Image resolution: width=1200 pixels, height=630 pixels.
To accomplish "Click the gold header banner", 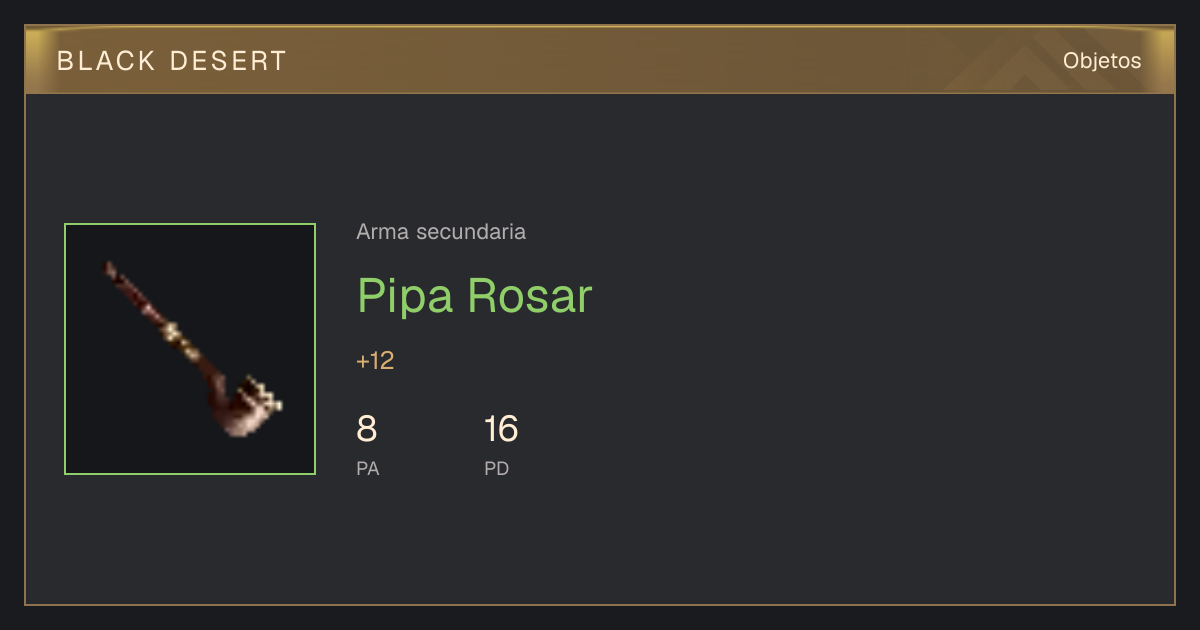I will tap(600, 60).
